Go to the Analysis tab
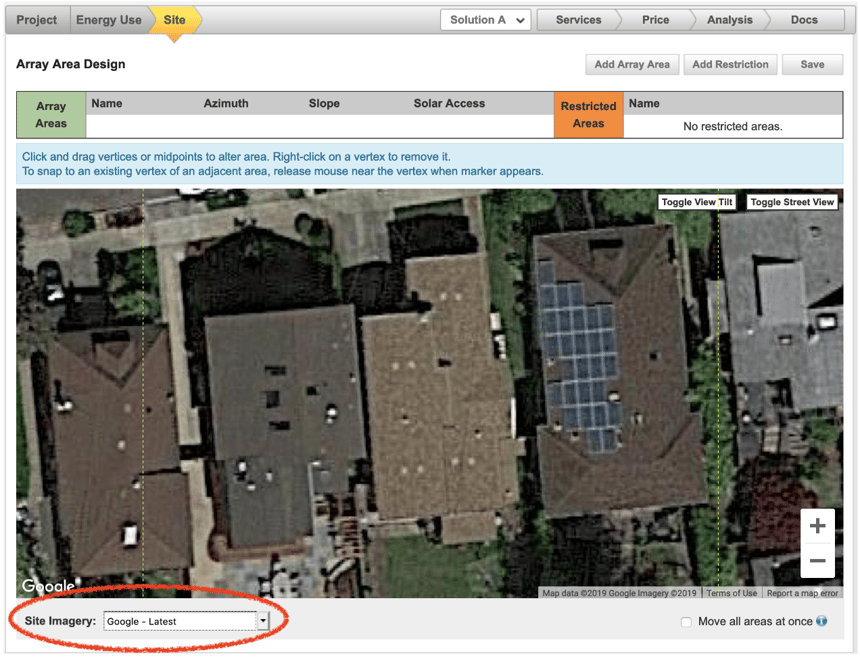This screenshot has width=860, height=663. click(729, 19)
